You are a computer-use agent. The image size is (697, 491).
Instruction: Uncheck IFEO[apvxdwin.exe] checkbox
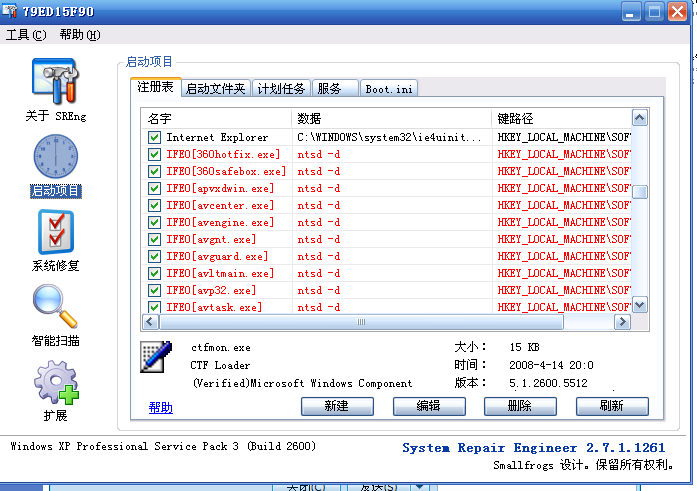[x=154, y=188]
